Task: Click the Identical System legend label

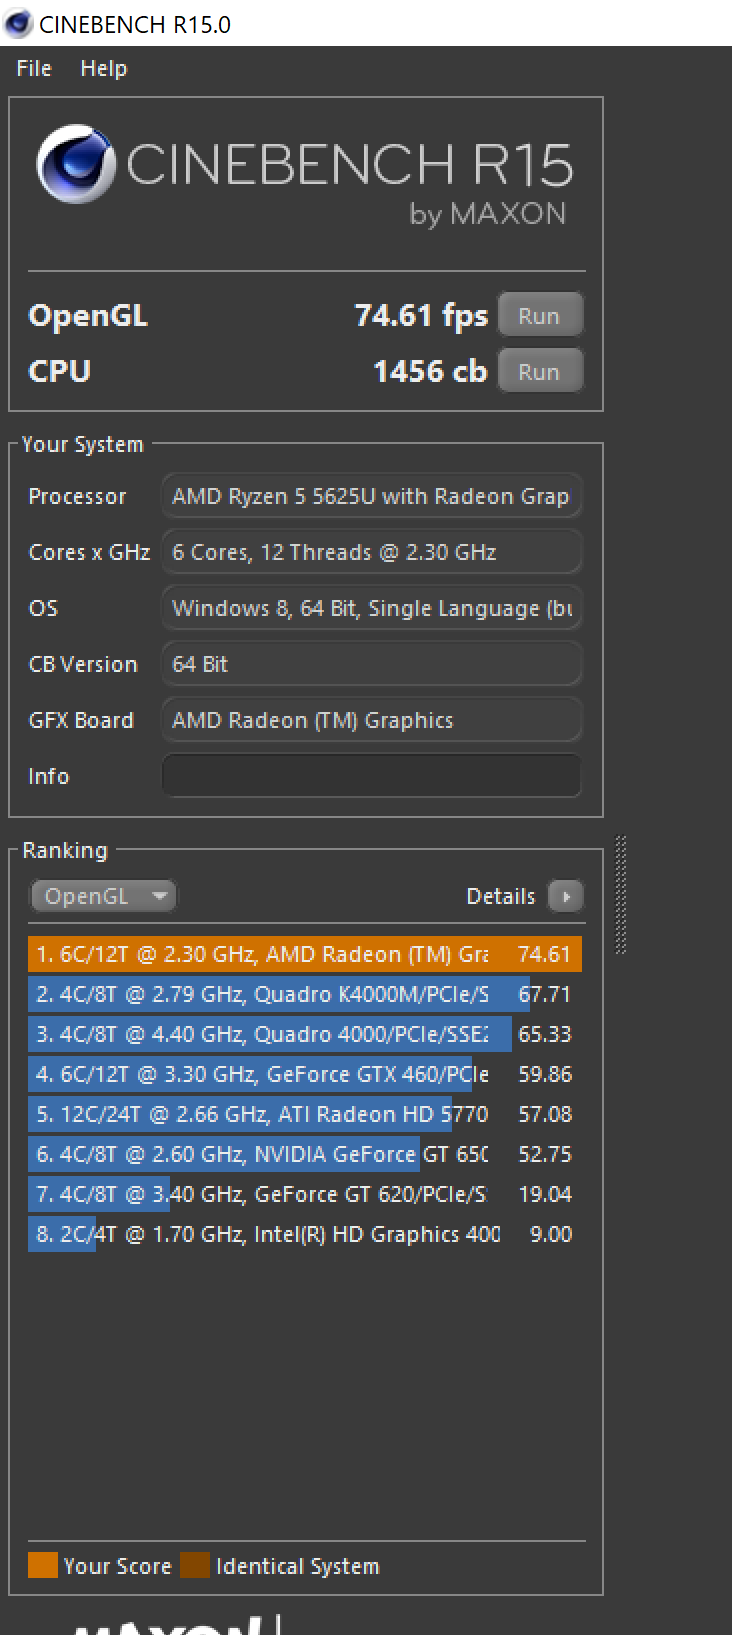Action: (297, 1566)
